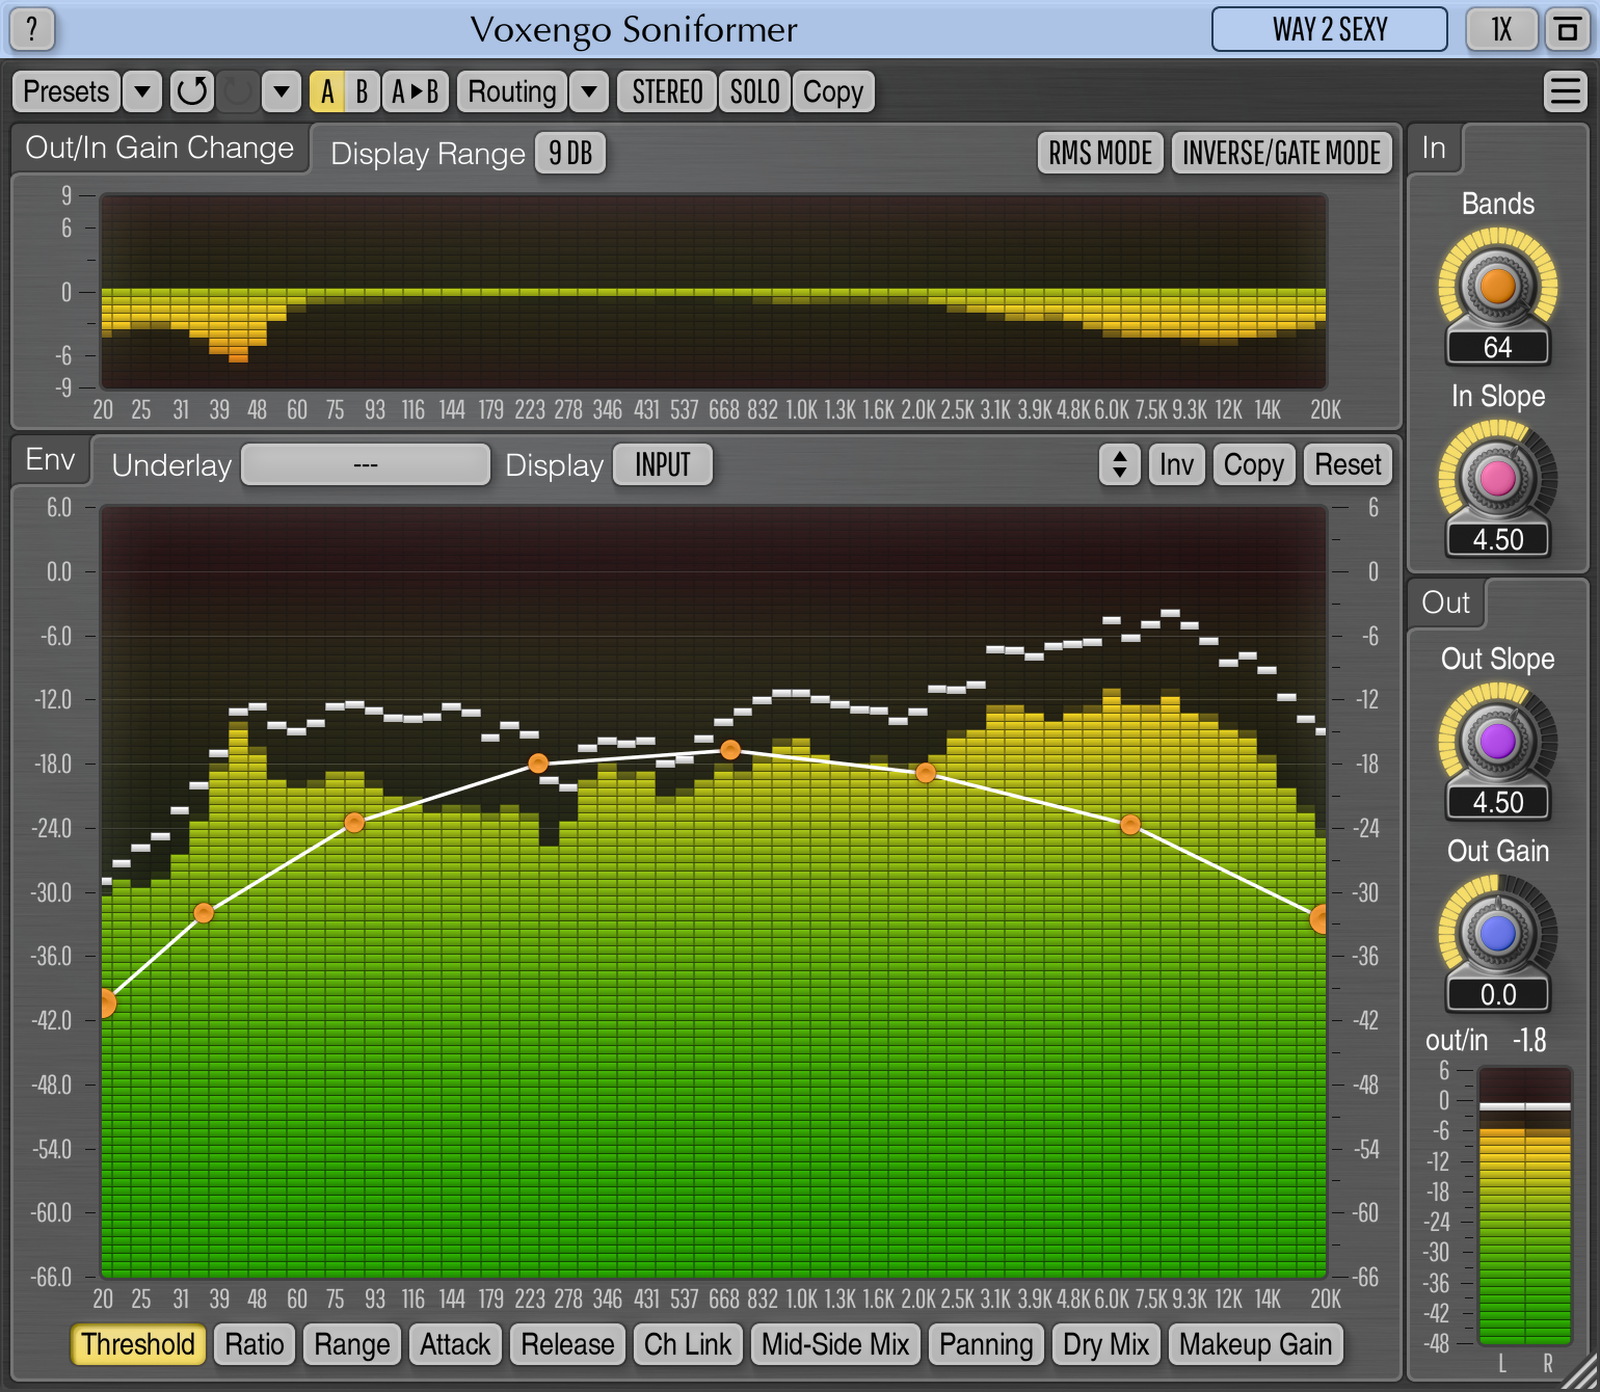The height and width of the screenshot is (1392, 1600).
Task: Click the Inv envelope button
Action: click(1176, 465)
